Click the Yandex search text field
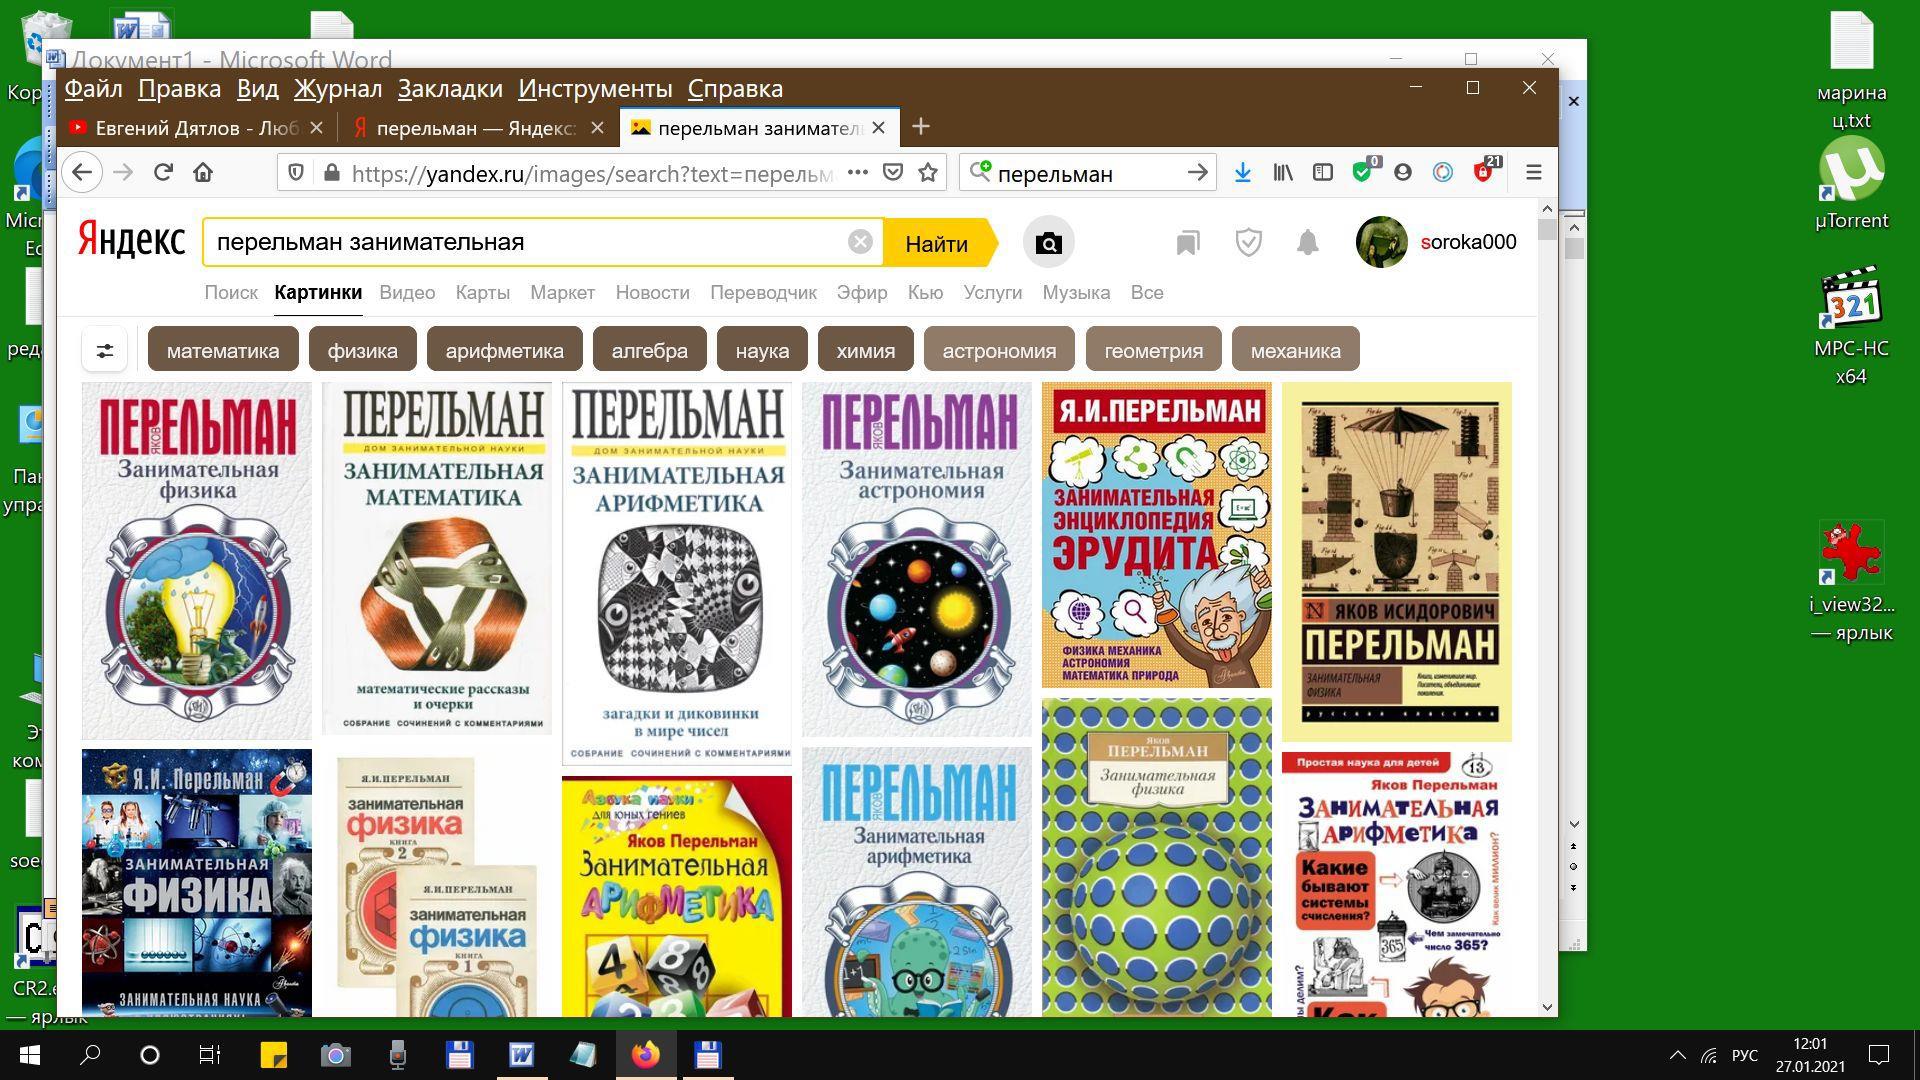The image size is (1920, 1080). tap(520, 243)
